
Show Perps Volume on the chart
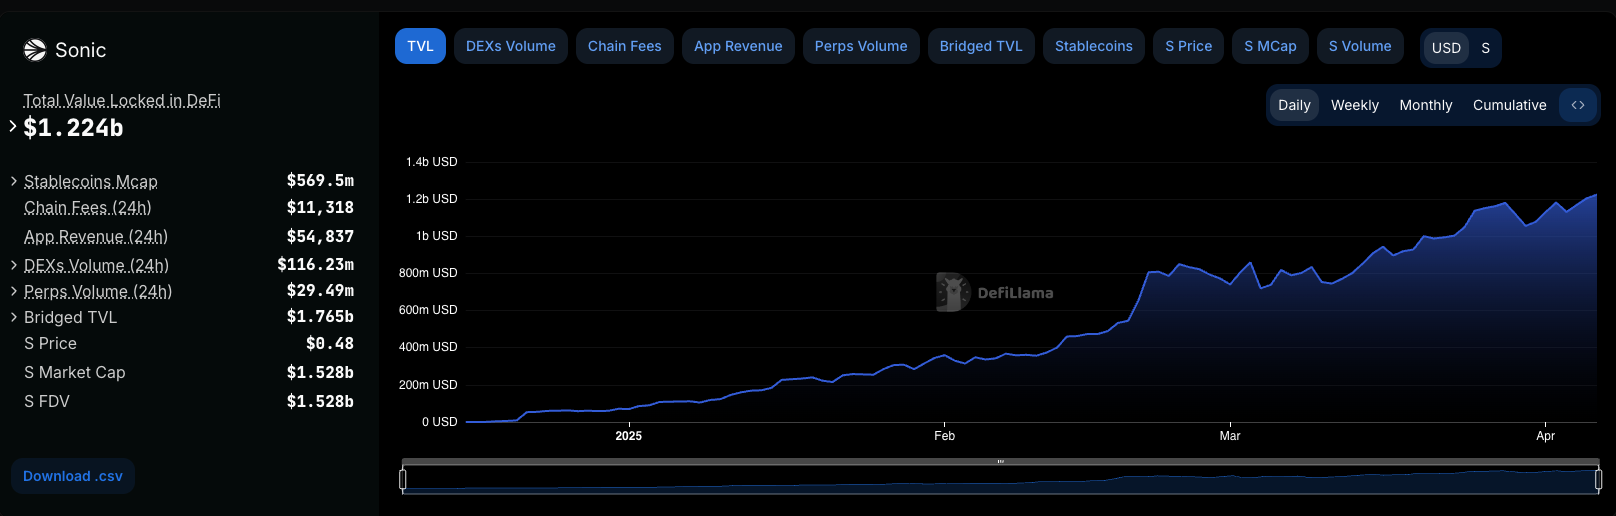tap(861, 46)
